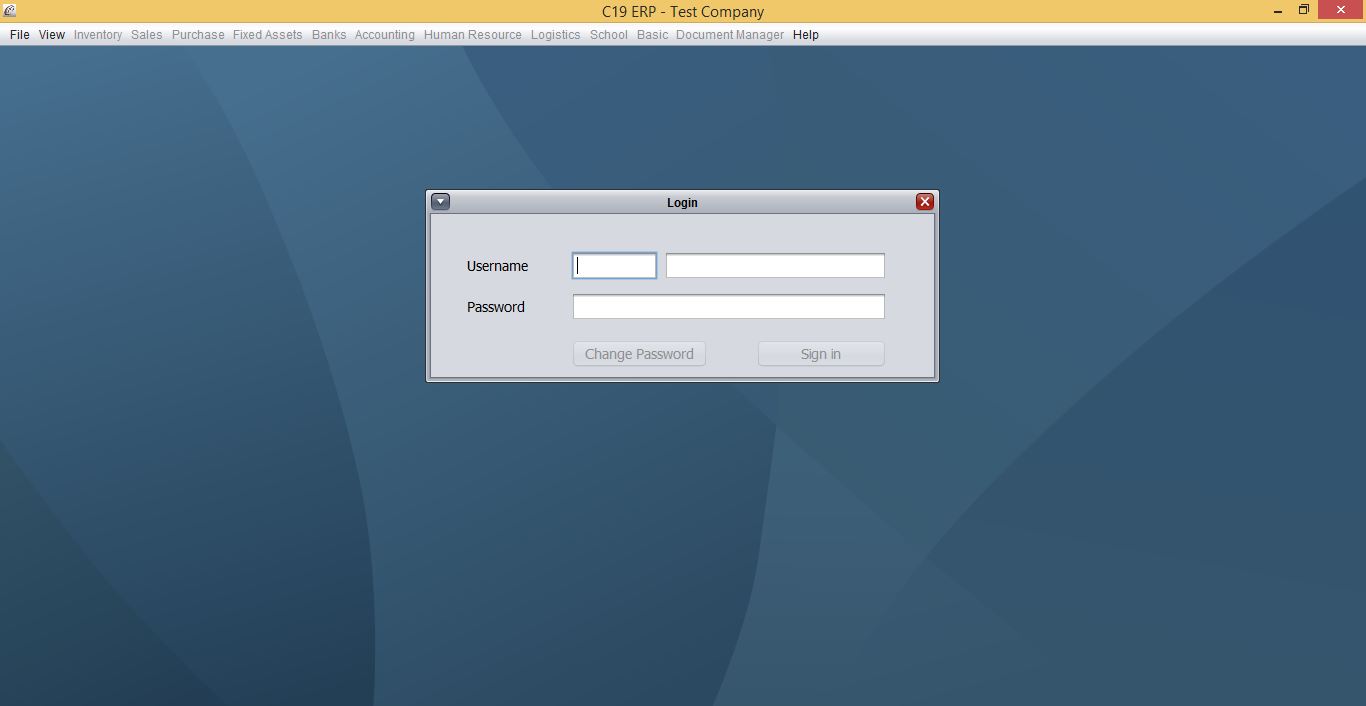
Task: Select the Sales menu item
Action: pyautogui.click(x=146, y=35)
